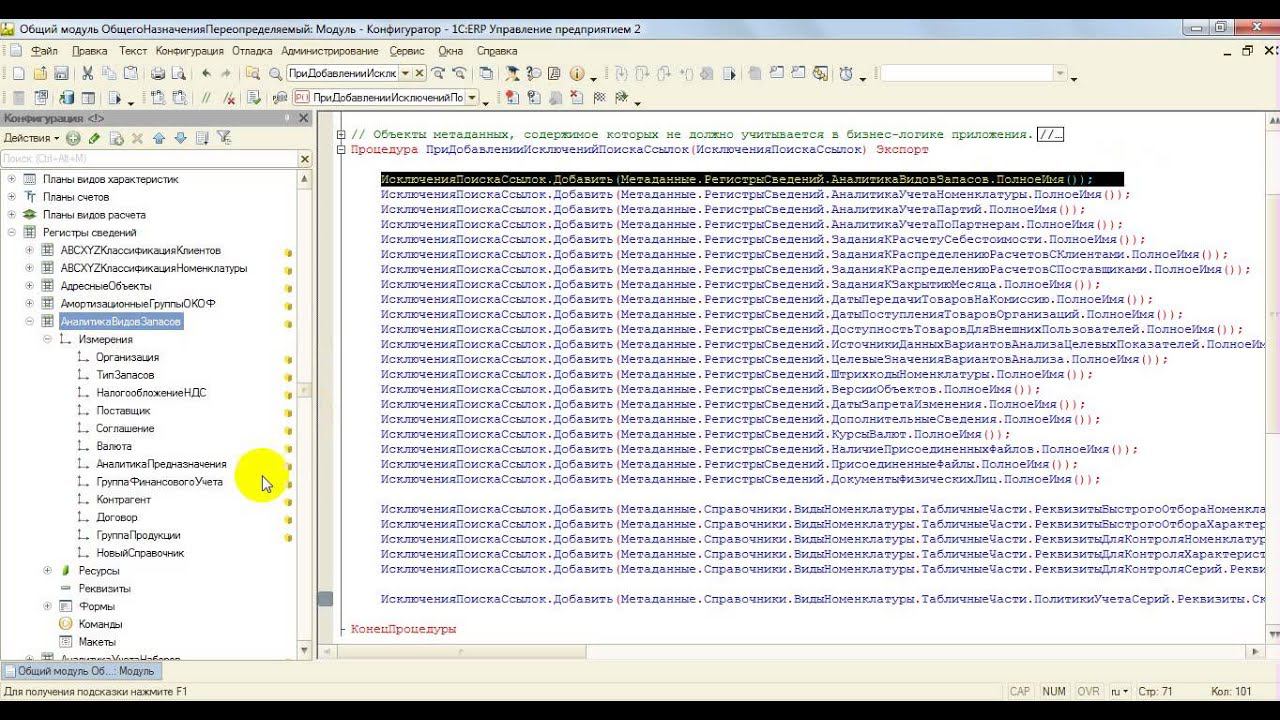Close the Configuration panel with X
Image resolution: width=1280 pixels, height=720 pixels.
[x=305, y=118]
